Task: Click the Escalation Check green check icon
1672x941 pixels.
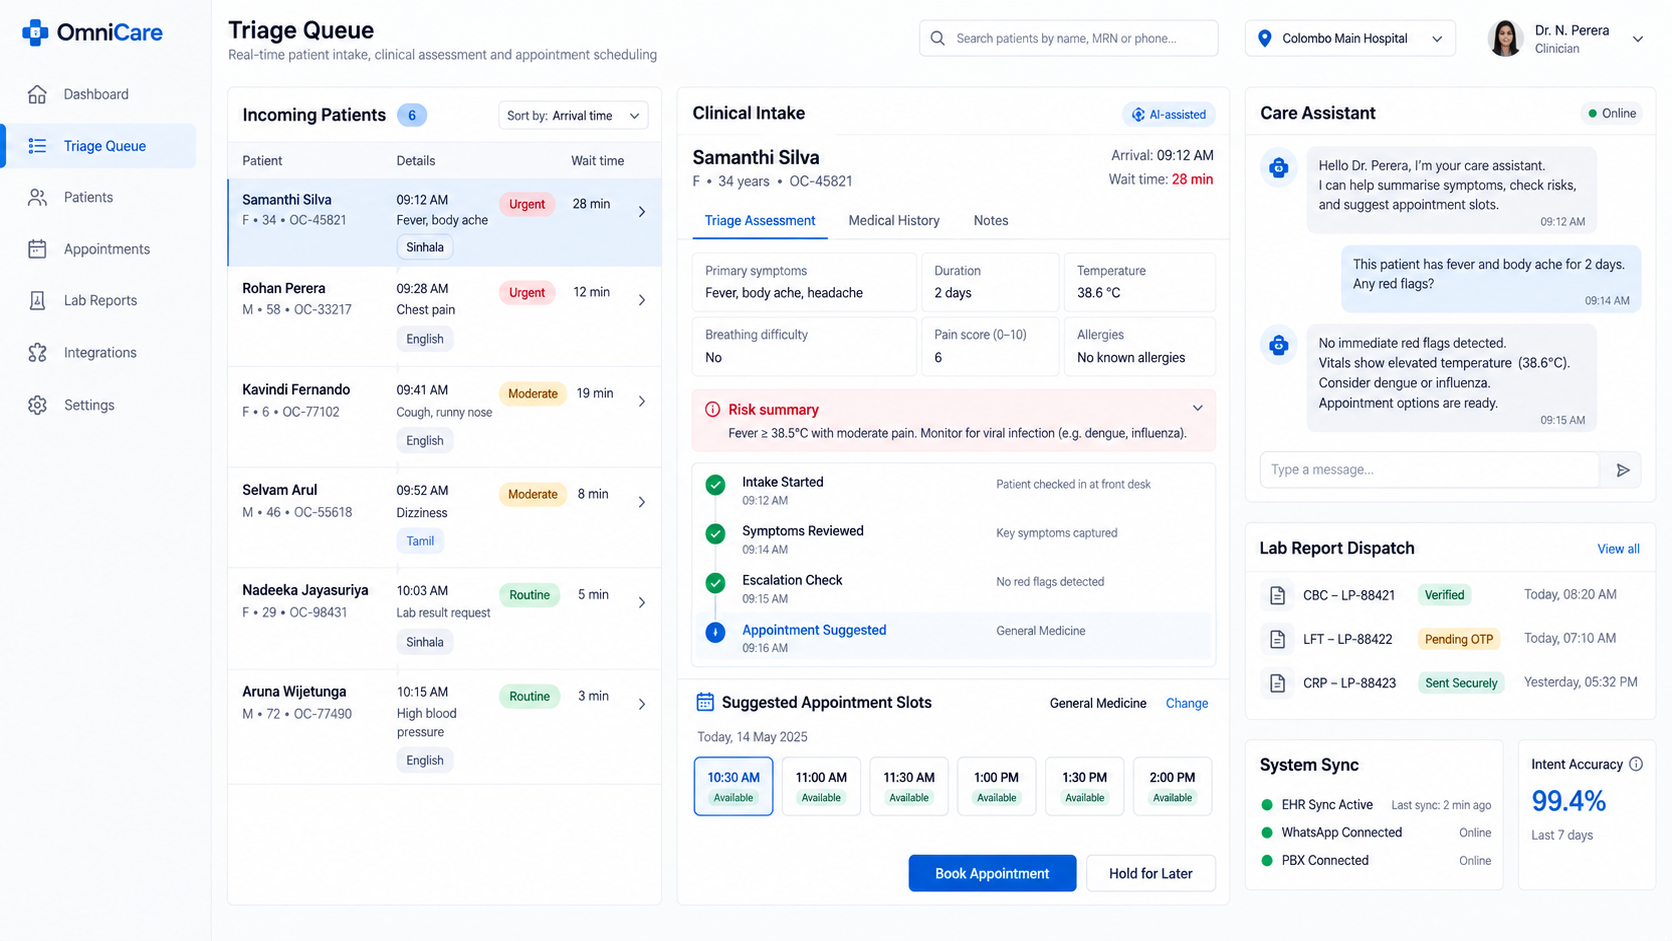Action: (715, 583)
